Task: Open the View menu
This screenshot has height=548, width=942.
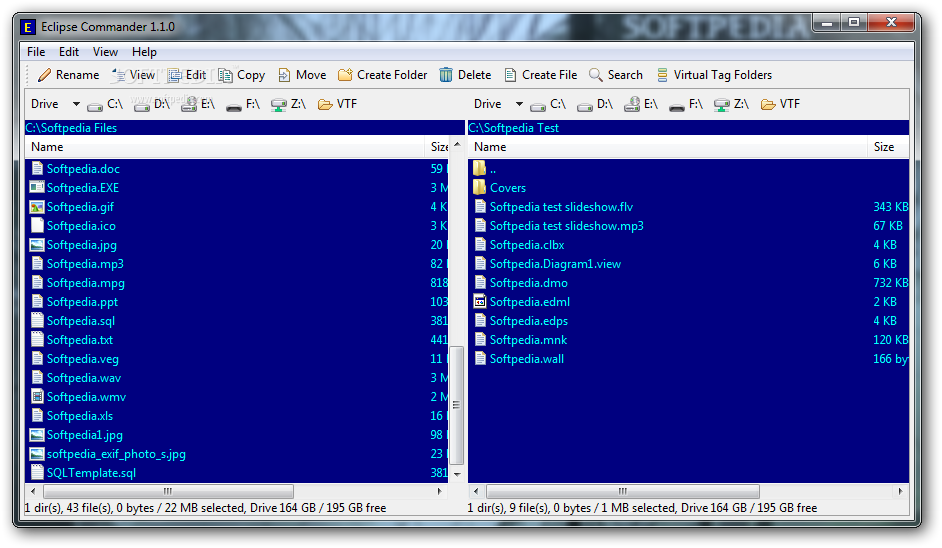Action: point(105,52)
